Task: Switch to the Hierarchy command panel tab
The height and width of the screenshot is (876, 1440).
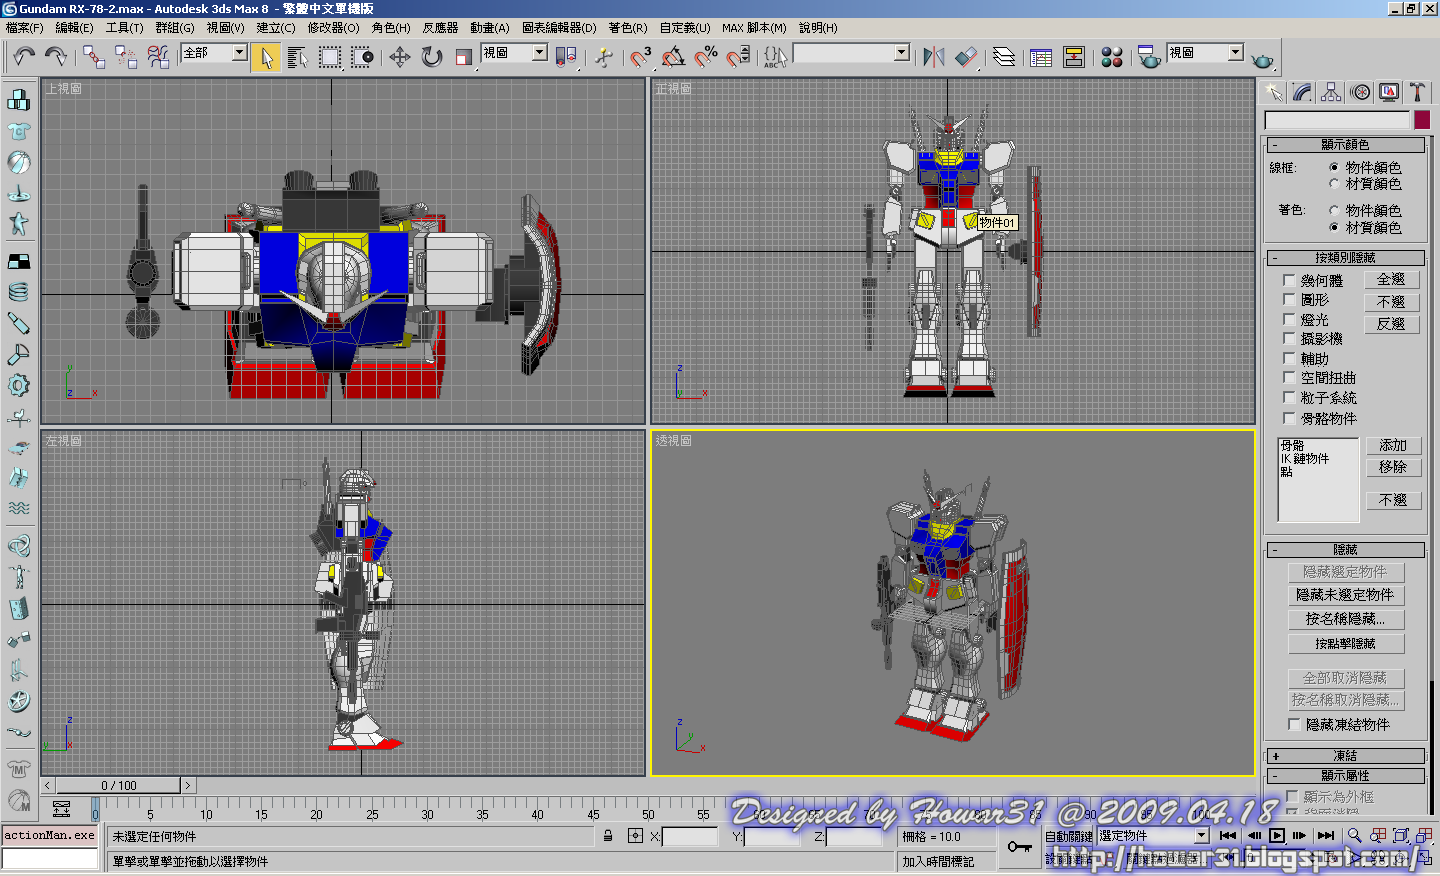Action: point(1331,92)
